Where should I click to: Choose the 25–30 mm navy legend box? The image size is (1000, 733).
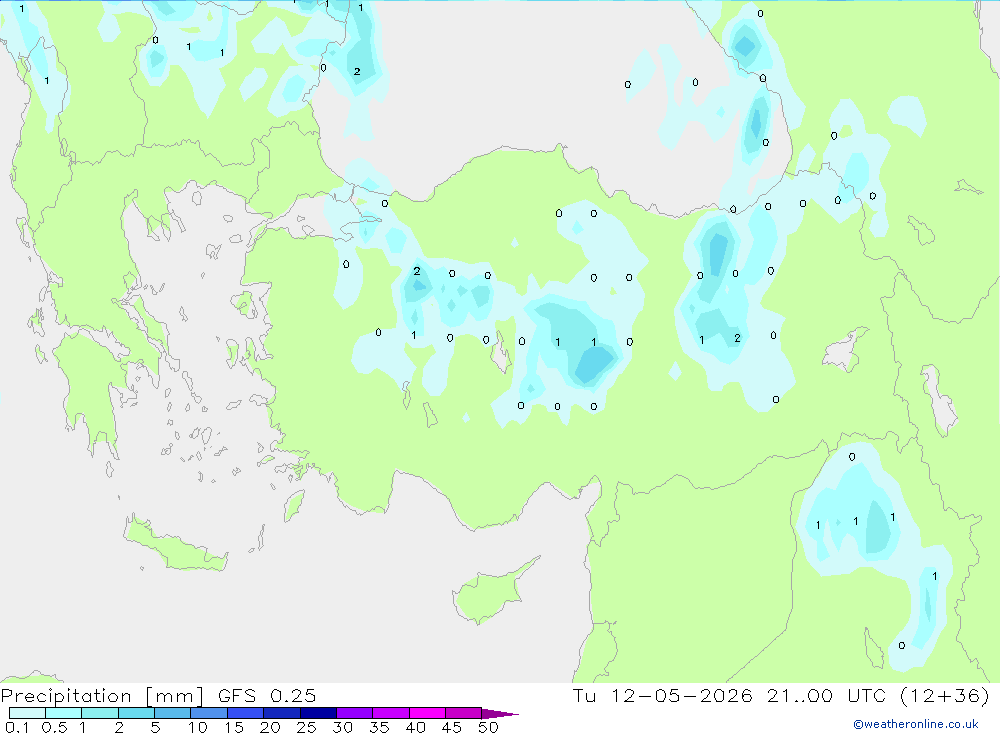(x=318, y=713)
